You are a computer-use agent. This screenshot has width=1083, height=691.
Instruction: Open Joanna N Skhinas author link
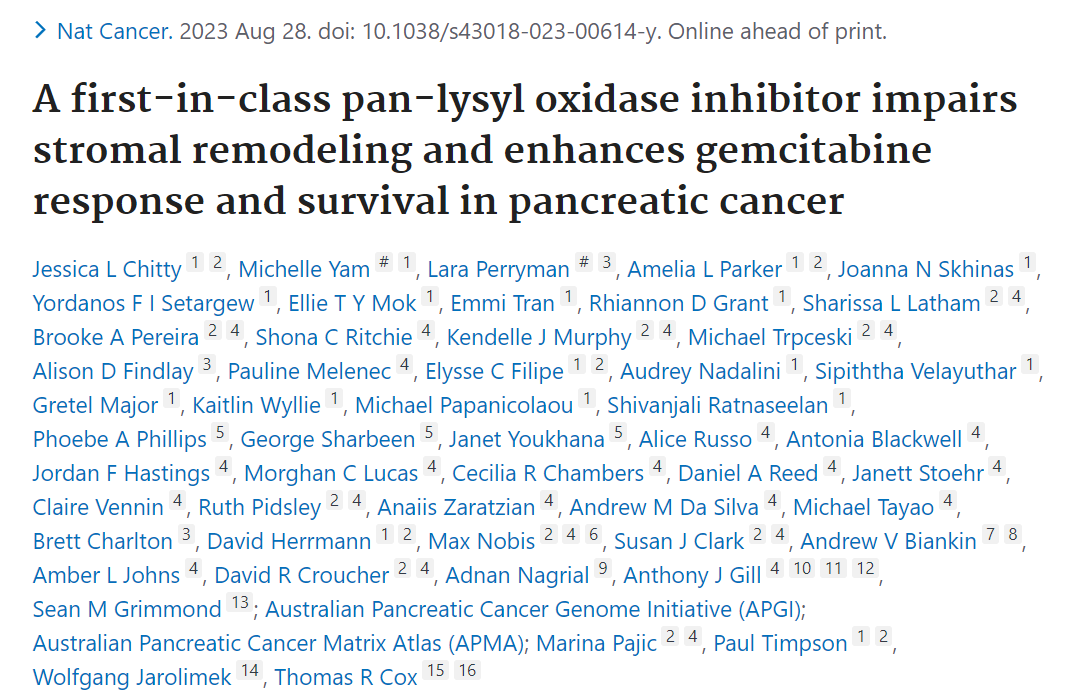point(926,269)
